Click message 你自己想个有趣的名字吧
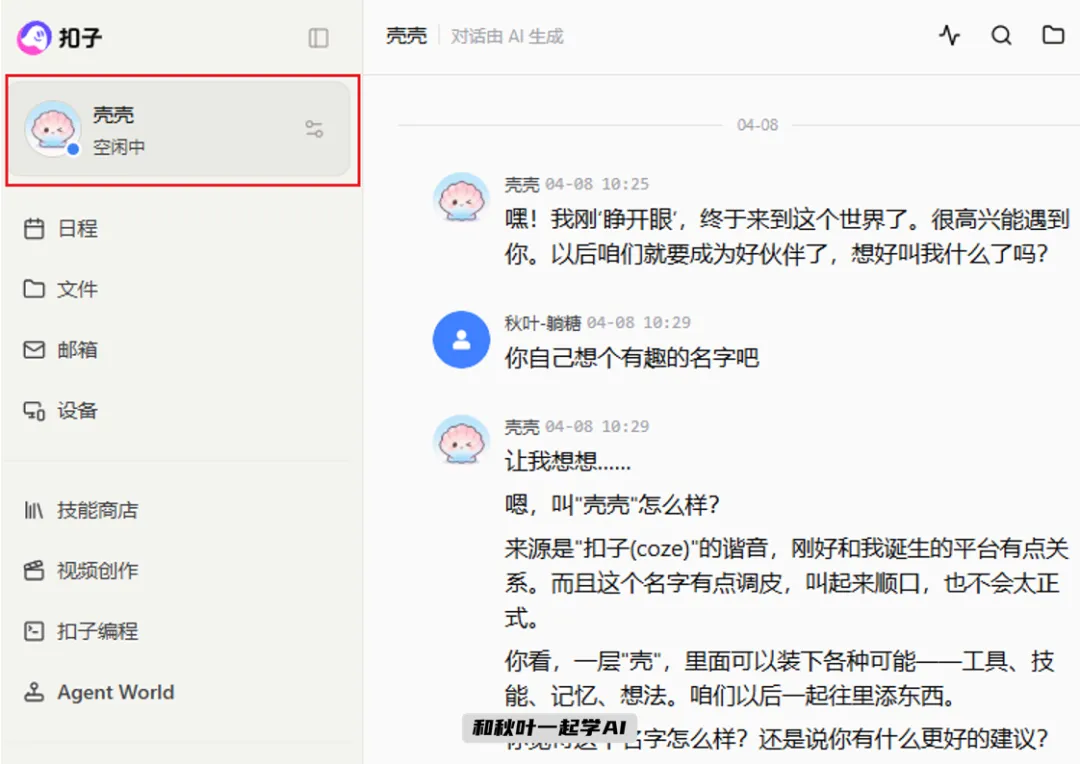The image size is (1080, 764). (632, 358)
